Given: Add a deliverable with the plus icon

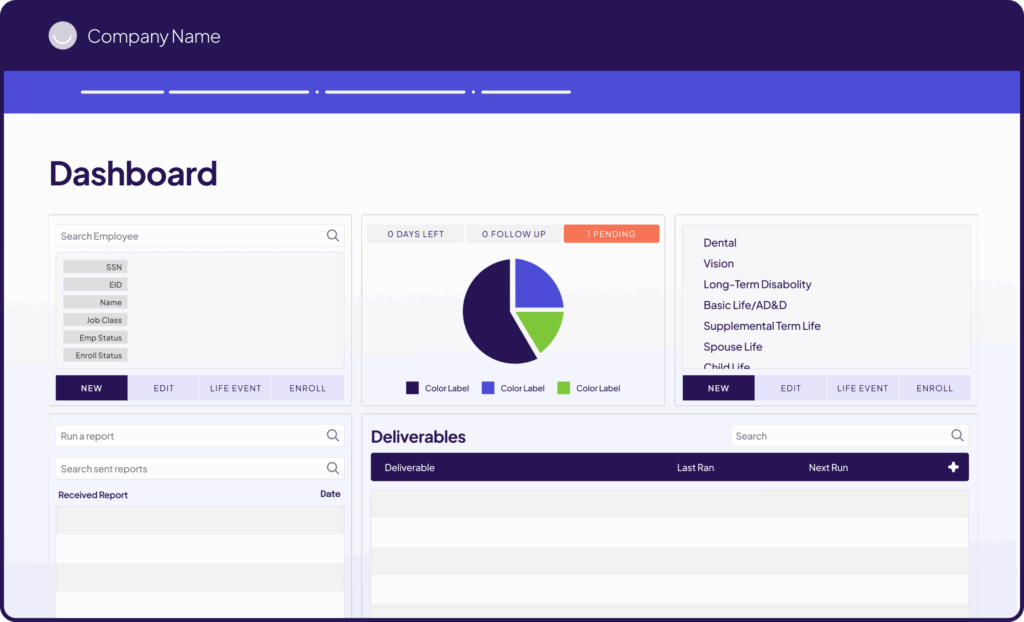Looking at the screenshot, I should tap(953, 467).
